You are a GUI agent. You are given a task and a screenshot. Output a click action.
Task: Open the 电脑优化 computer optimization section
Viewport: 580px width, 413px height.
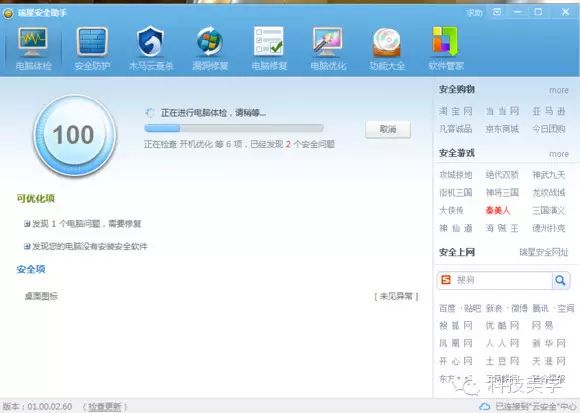pos(328,49)
